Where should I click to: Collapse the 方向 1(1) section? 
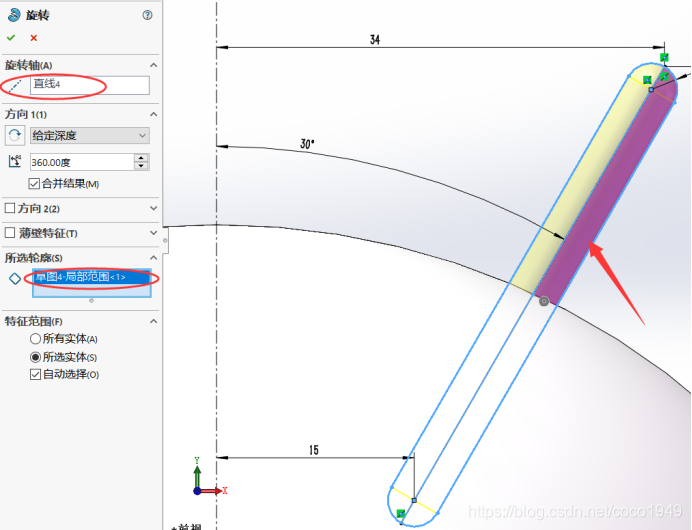click(x=153, y=114)
